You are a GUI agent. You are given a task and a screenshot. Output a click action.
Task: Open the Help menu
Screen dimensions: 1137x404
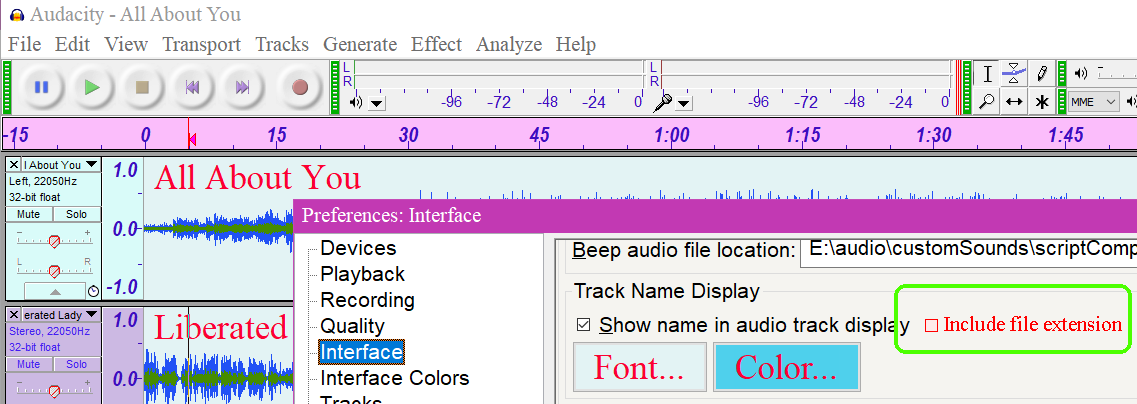(576, 44)
